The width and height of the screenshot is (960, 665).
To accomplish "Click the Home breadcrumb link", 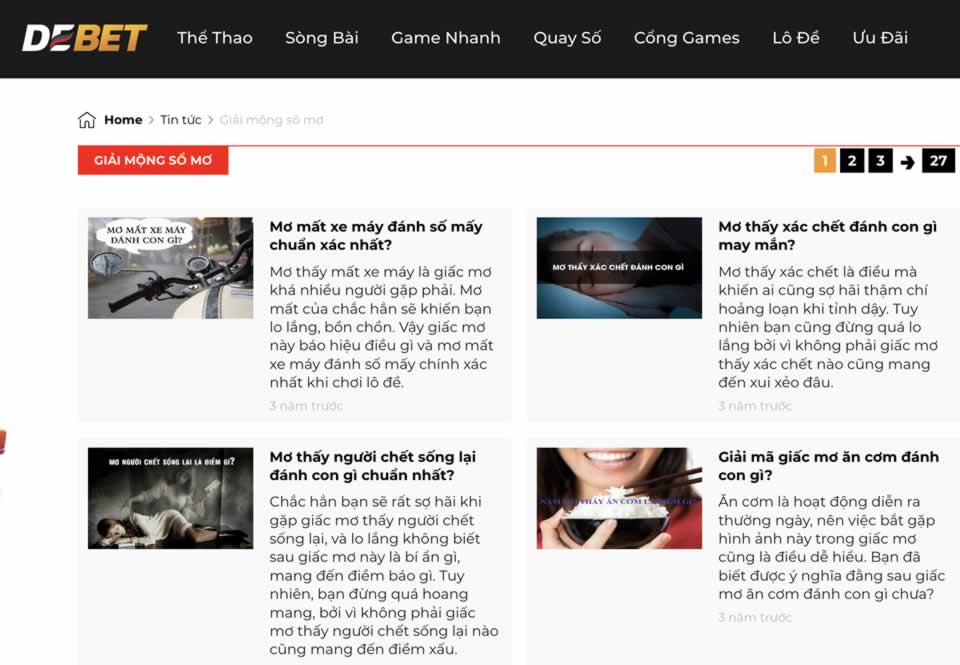I will point(123,119).
